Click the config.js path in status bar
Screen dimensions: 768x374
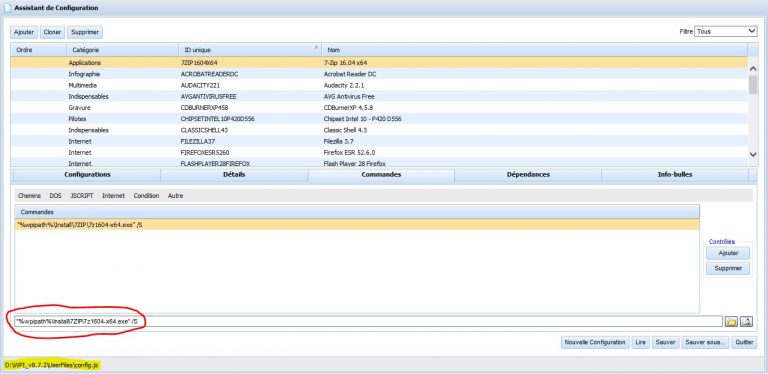(52, 365)
